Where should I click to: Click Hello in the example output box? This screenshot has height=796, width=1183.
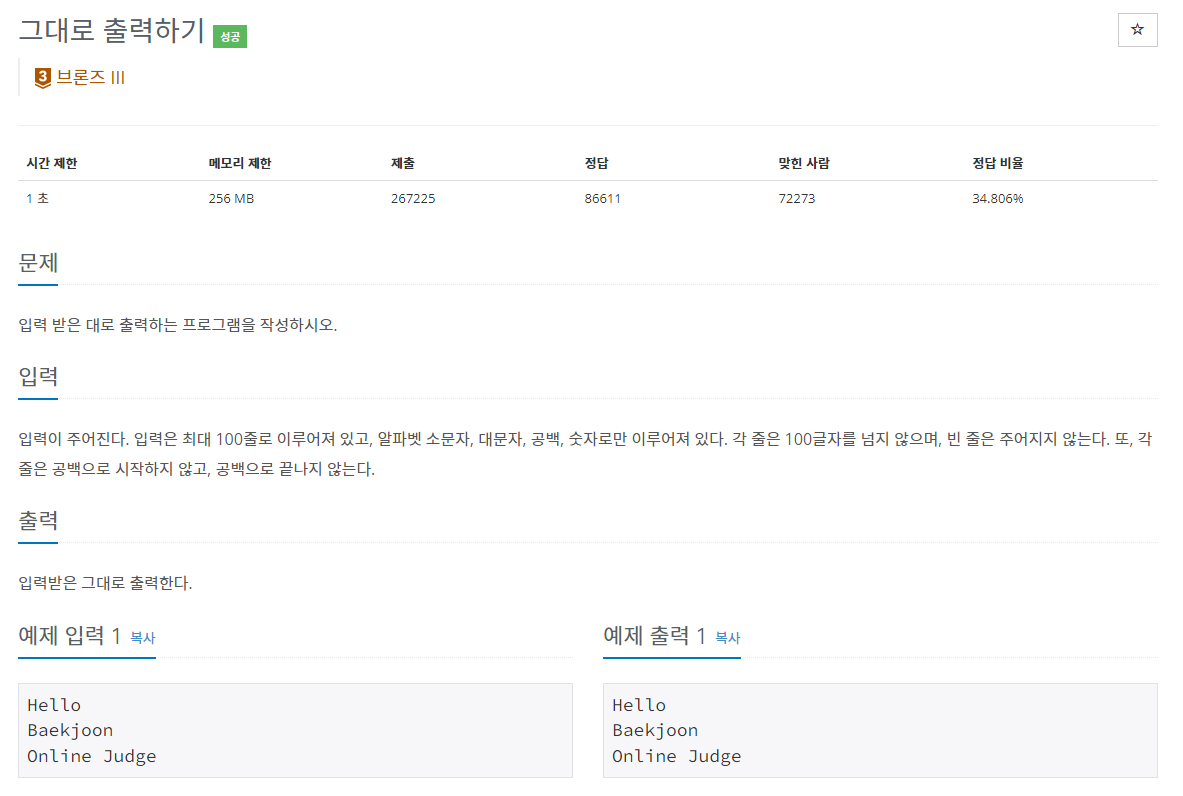pyautogui.click(x=639, y=705)
